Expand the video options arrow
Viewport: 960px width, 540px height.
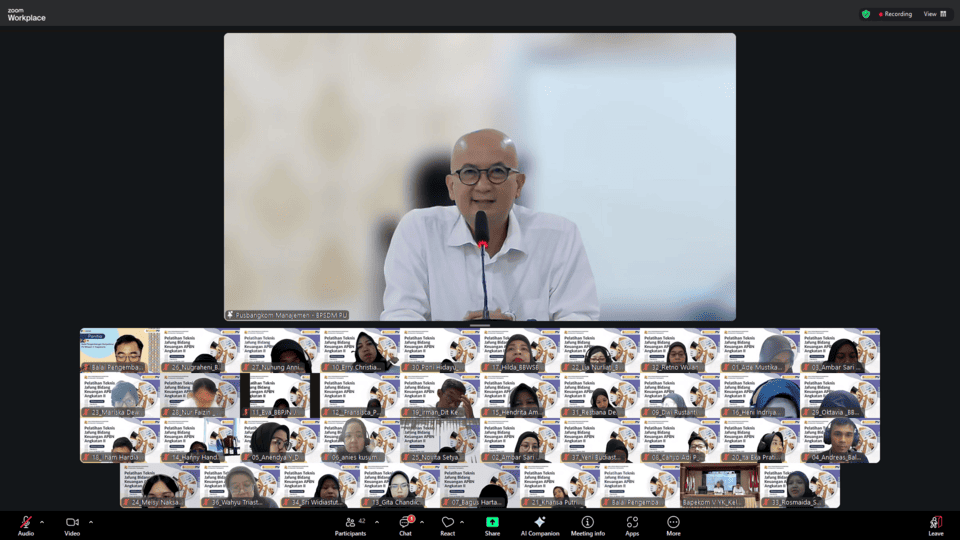(x=91, y=521)
